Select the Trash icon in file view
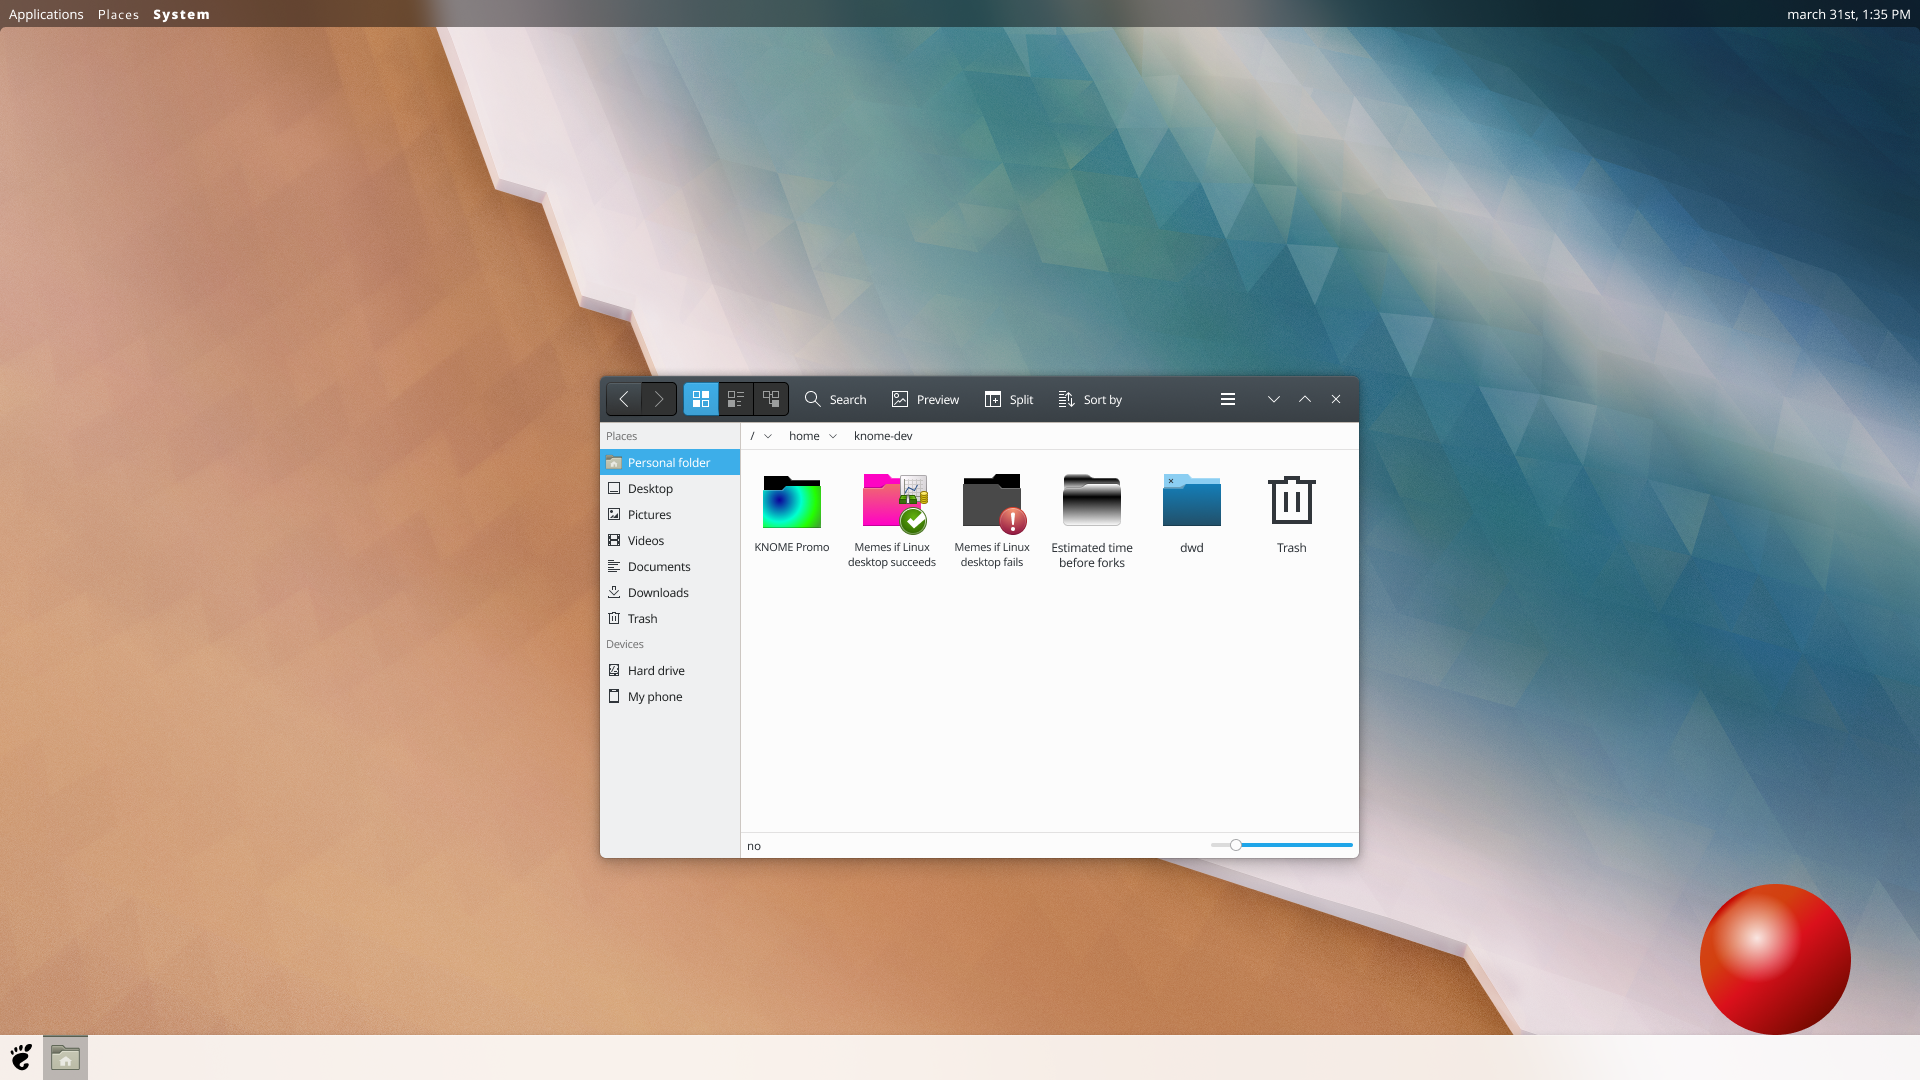Image resolution: width=1920 pixels, height=1080 pixels. point(1292,500)
